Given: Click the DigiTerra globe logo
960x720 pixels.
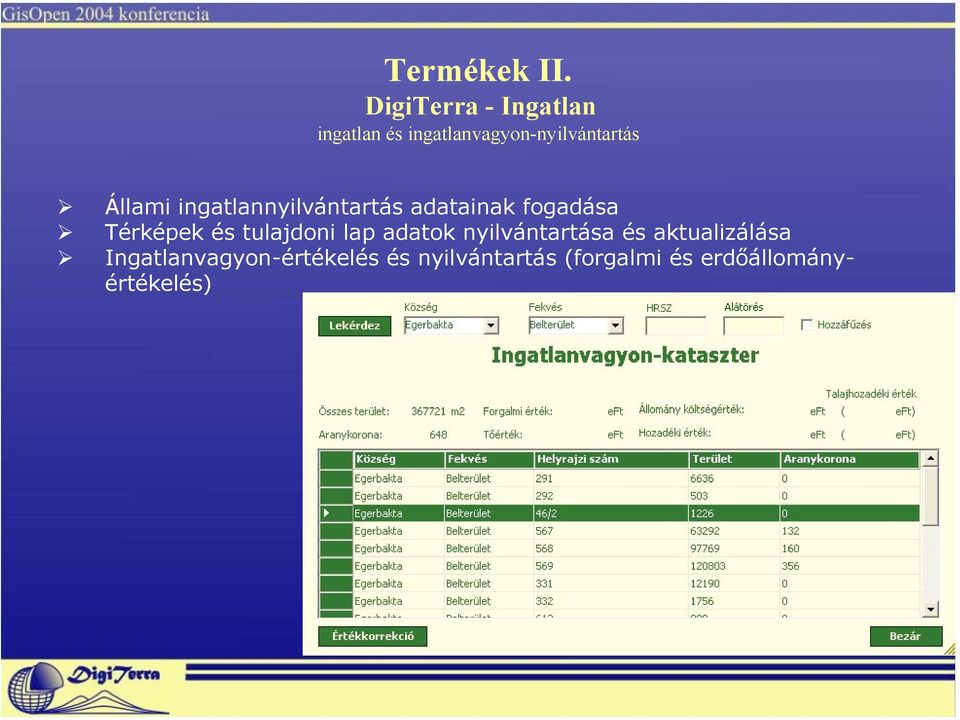Looking at the screenshot, I should [36, 688].
